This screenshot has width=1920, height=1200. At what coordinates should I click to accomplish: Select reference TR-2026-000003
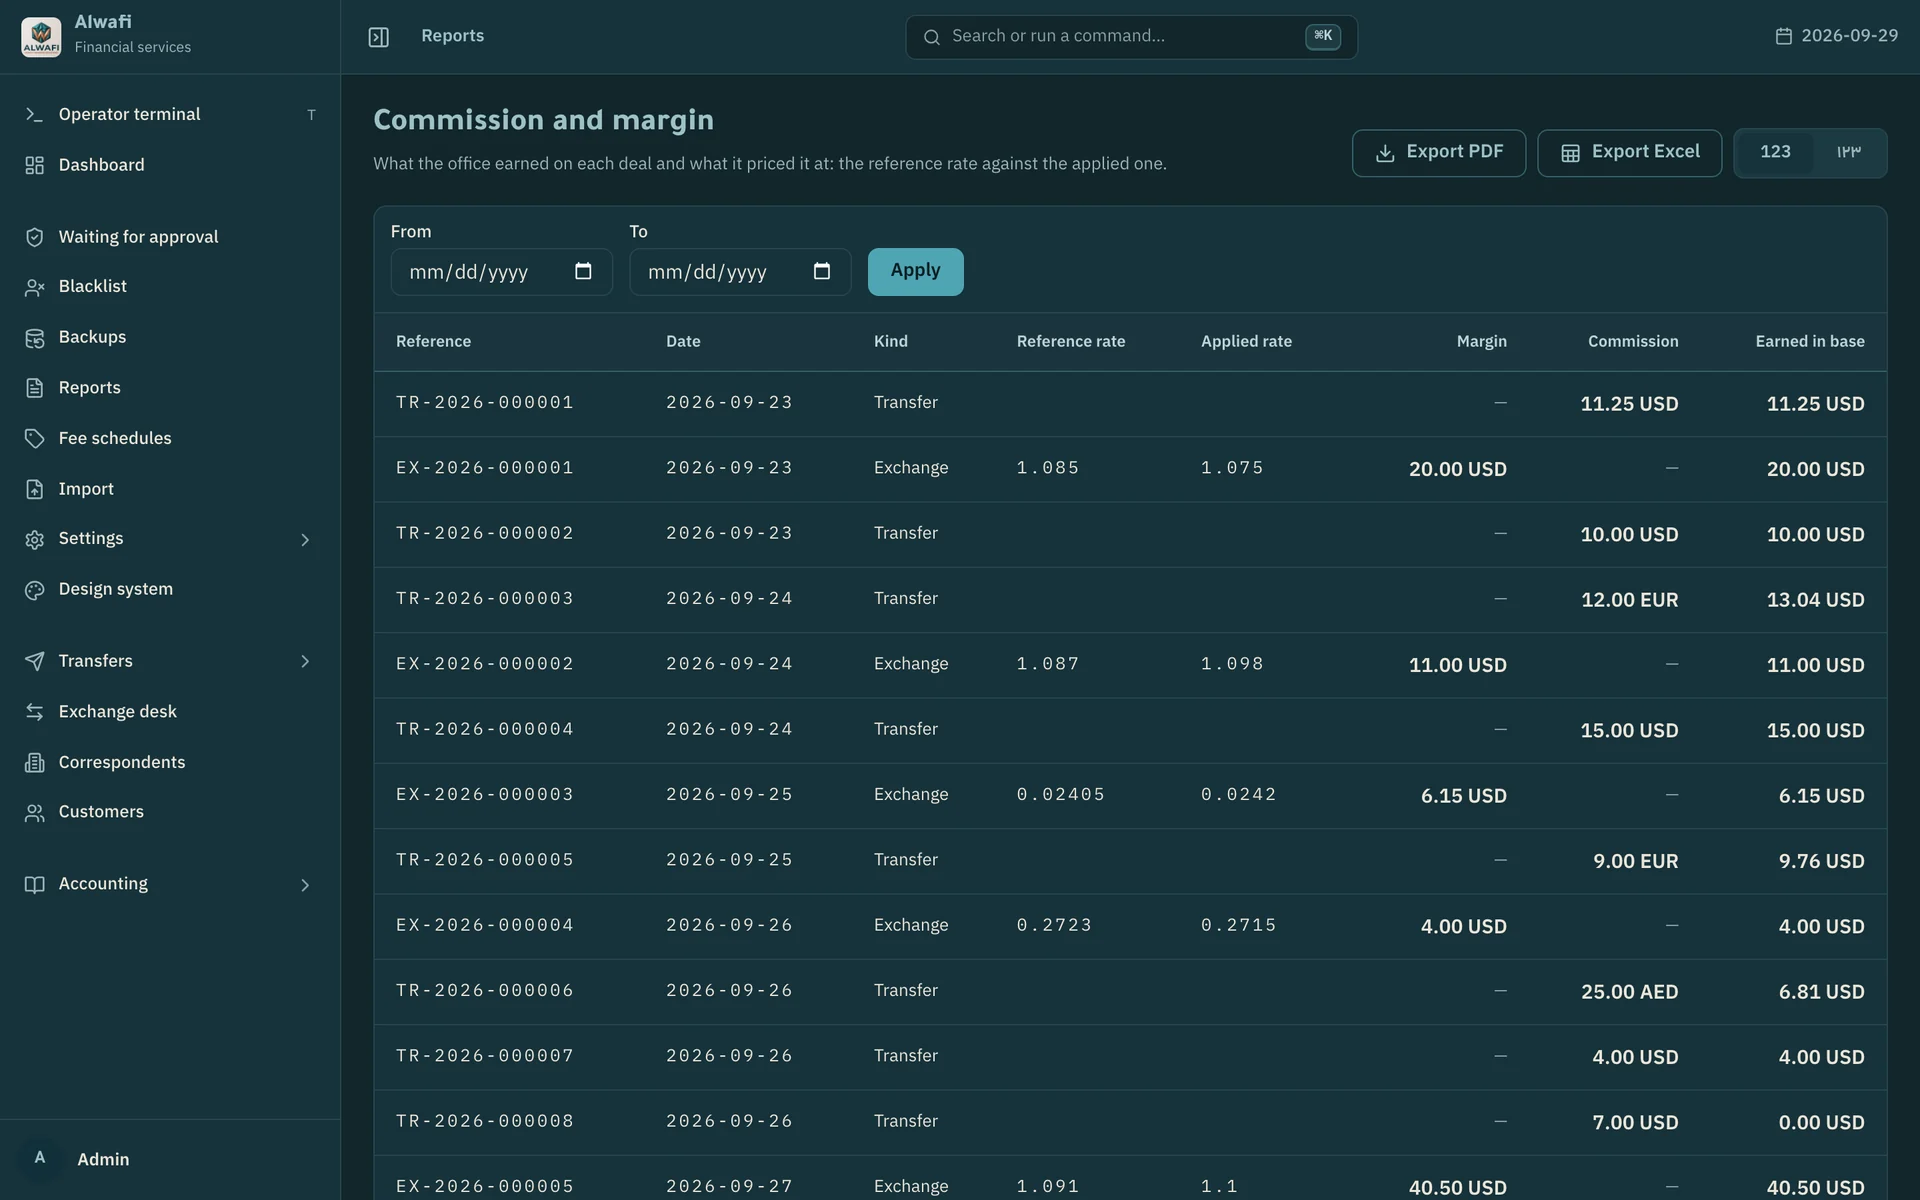click(485, 599)
